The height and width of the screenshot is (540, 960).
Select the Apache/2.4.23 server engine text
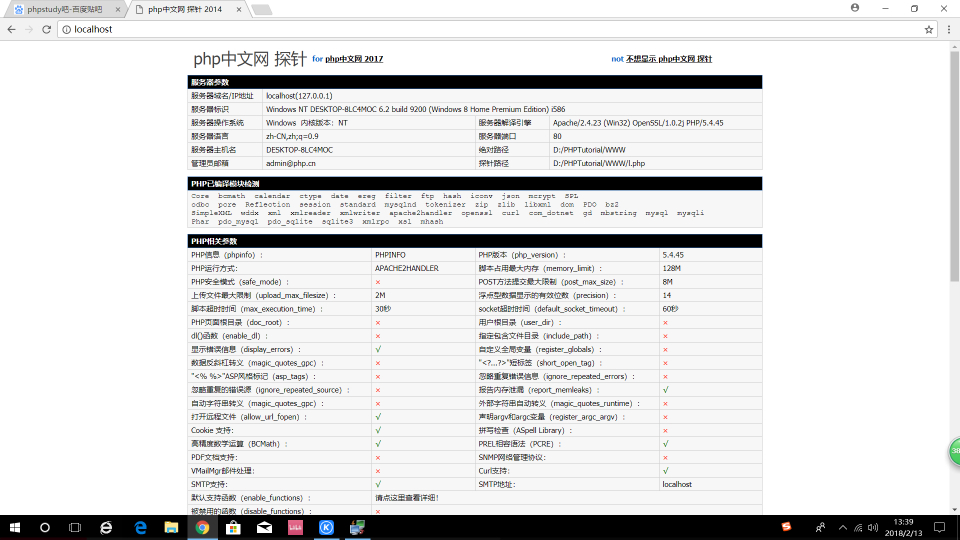(x=638, y=123)
